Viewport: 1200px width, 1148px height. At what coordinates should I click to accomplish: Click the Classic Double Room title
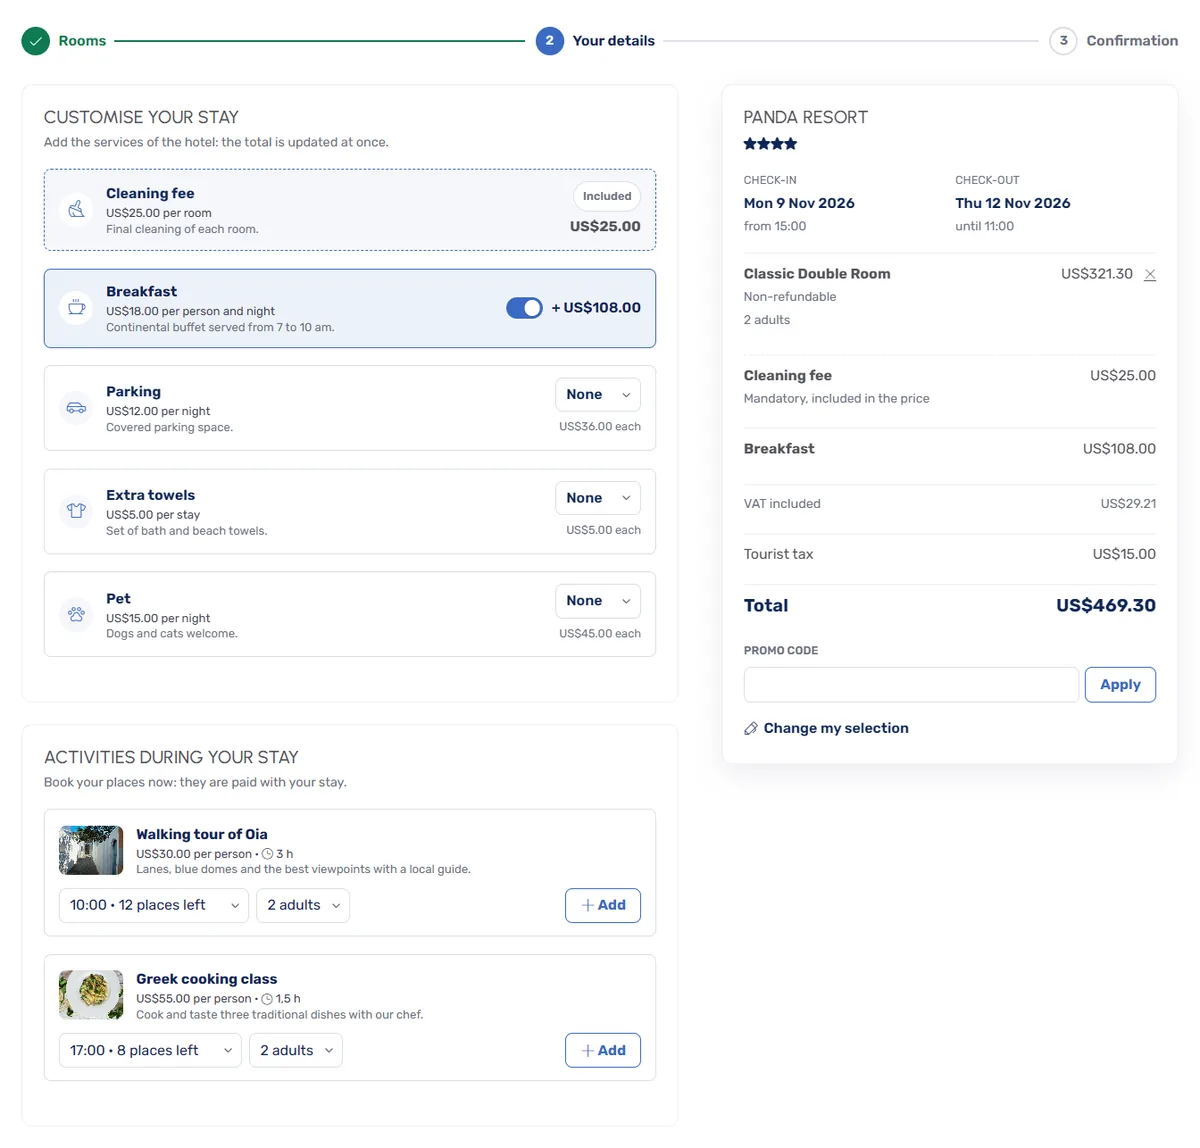click(x=817, y=274)
